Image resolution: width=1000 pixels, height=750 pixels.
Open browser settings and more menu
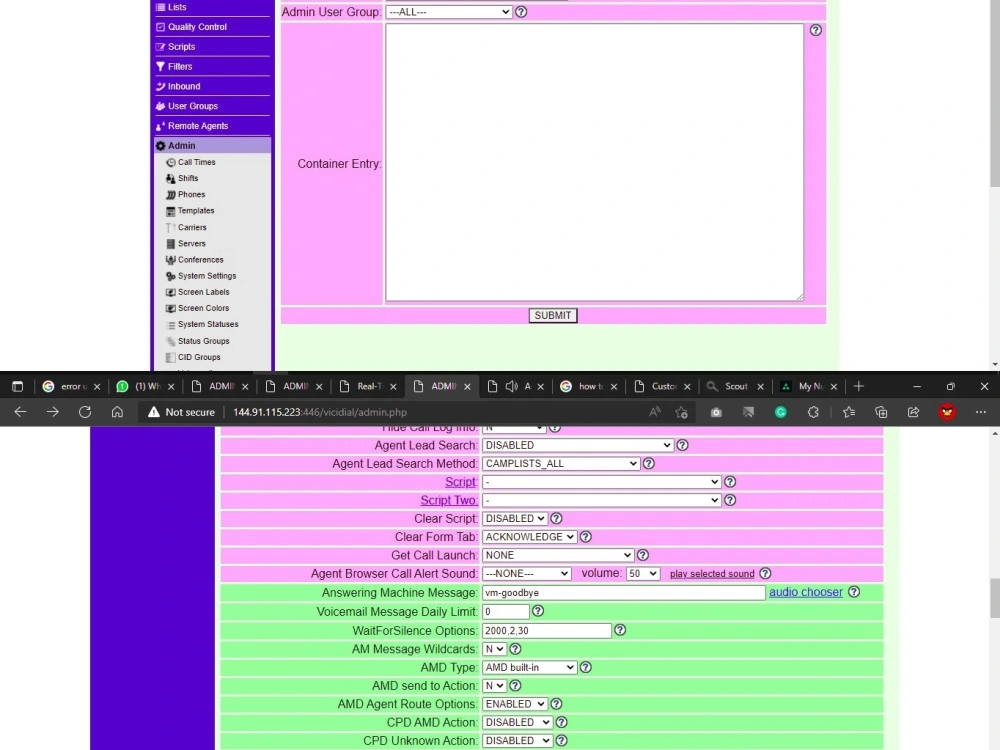pyautogui.click(x=981, y=412)
